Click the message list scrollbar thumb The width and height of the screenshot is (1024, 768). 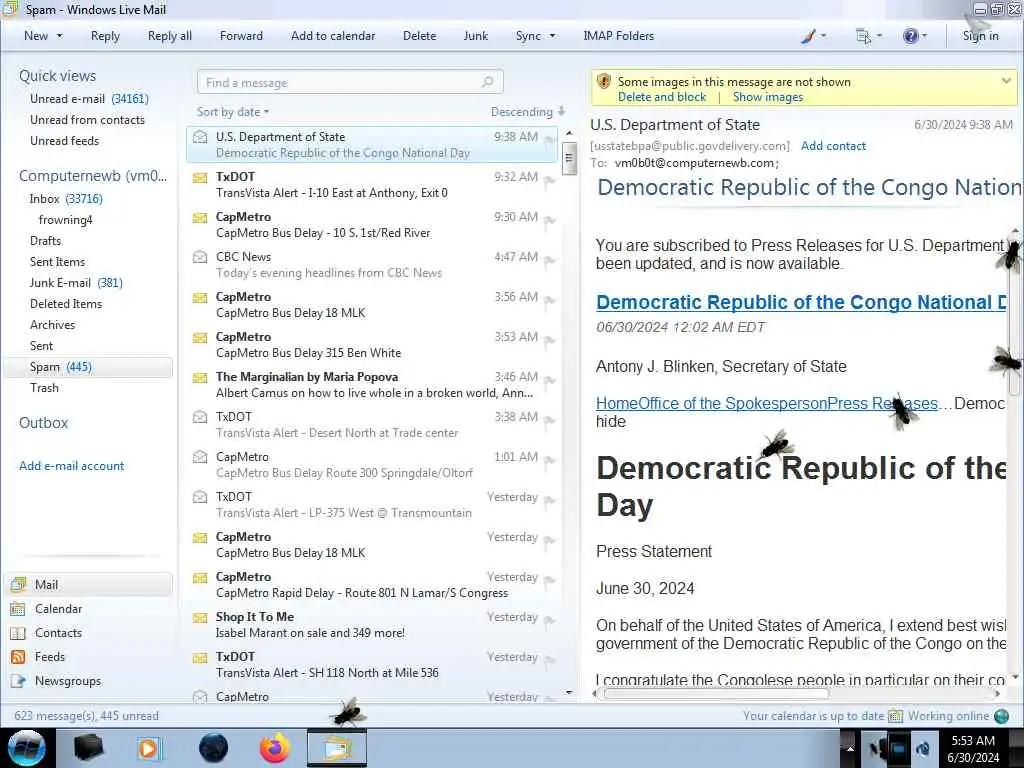tap(569, 157)
